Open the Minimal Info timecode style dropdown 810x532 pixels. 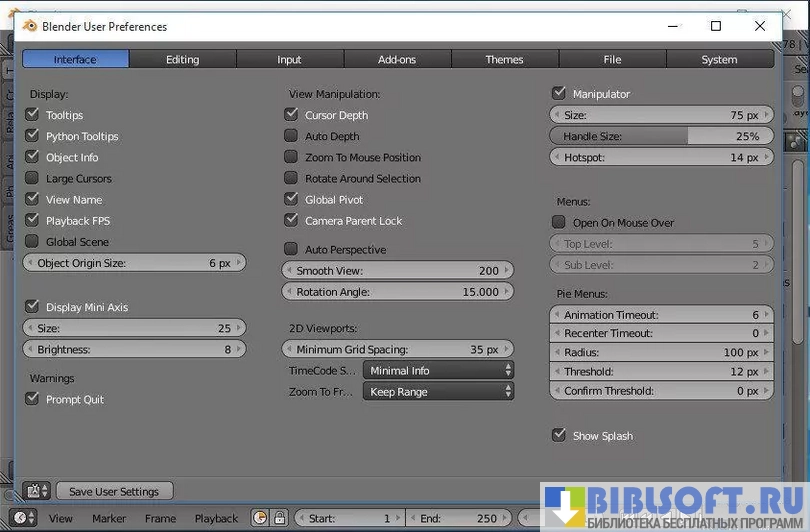pyautogui.click(x=438, y=370)
